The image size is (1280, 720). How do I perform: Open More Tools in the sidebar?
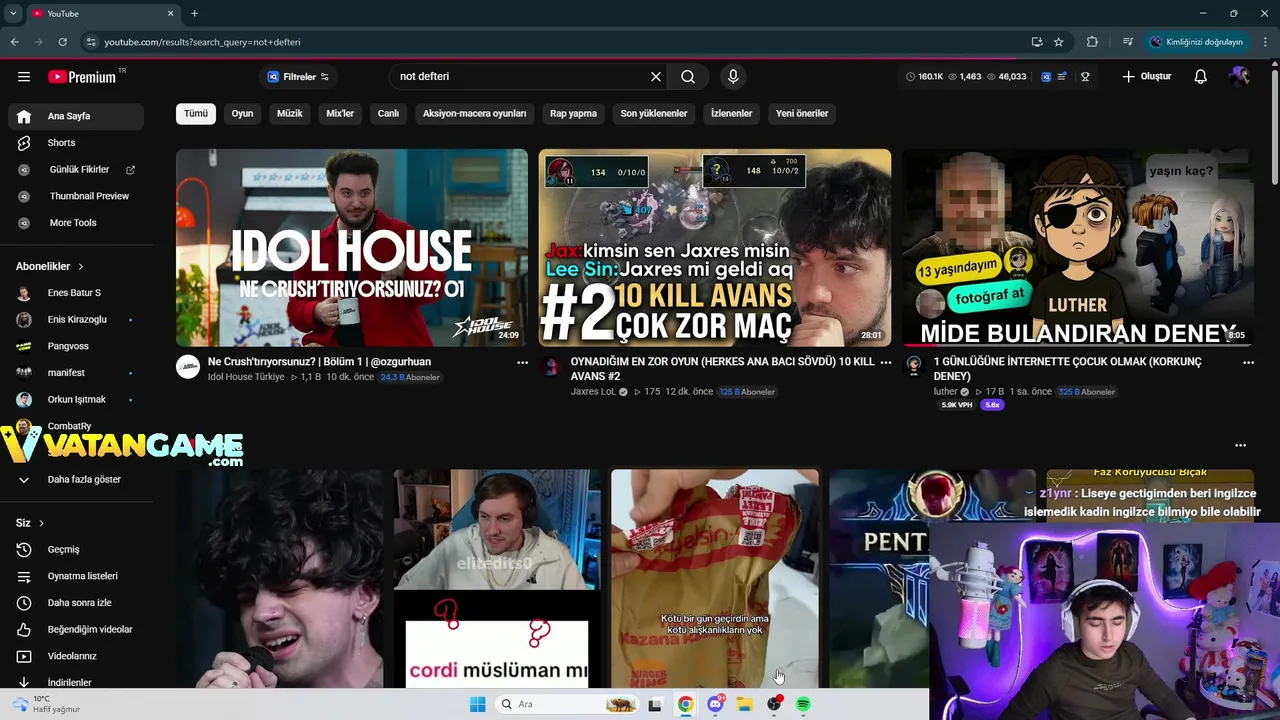76,223
